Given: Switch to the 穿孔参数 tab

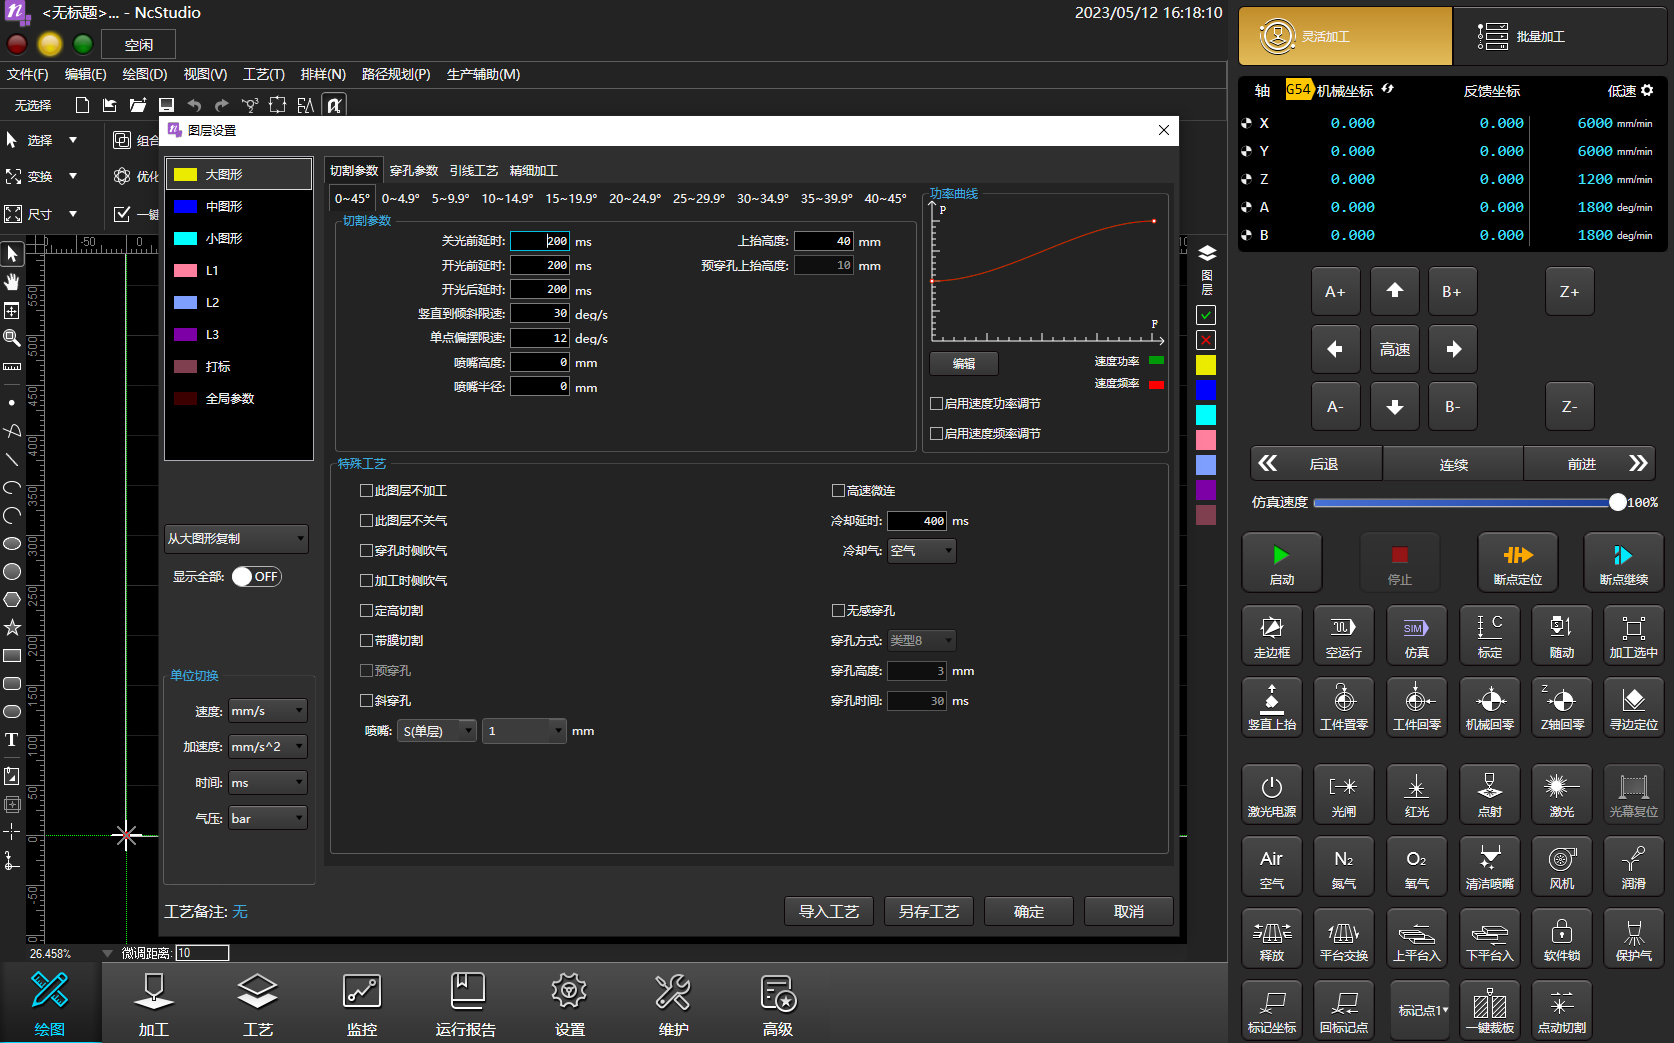Looking at the screenshot, I should click(x=414, y=171).
